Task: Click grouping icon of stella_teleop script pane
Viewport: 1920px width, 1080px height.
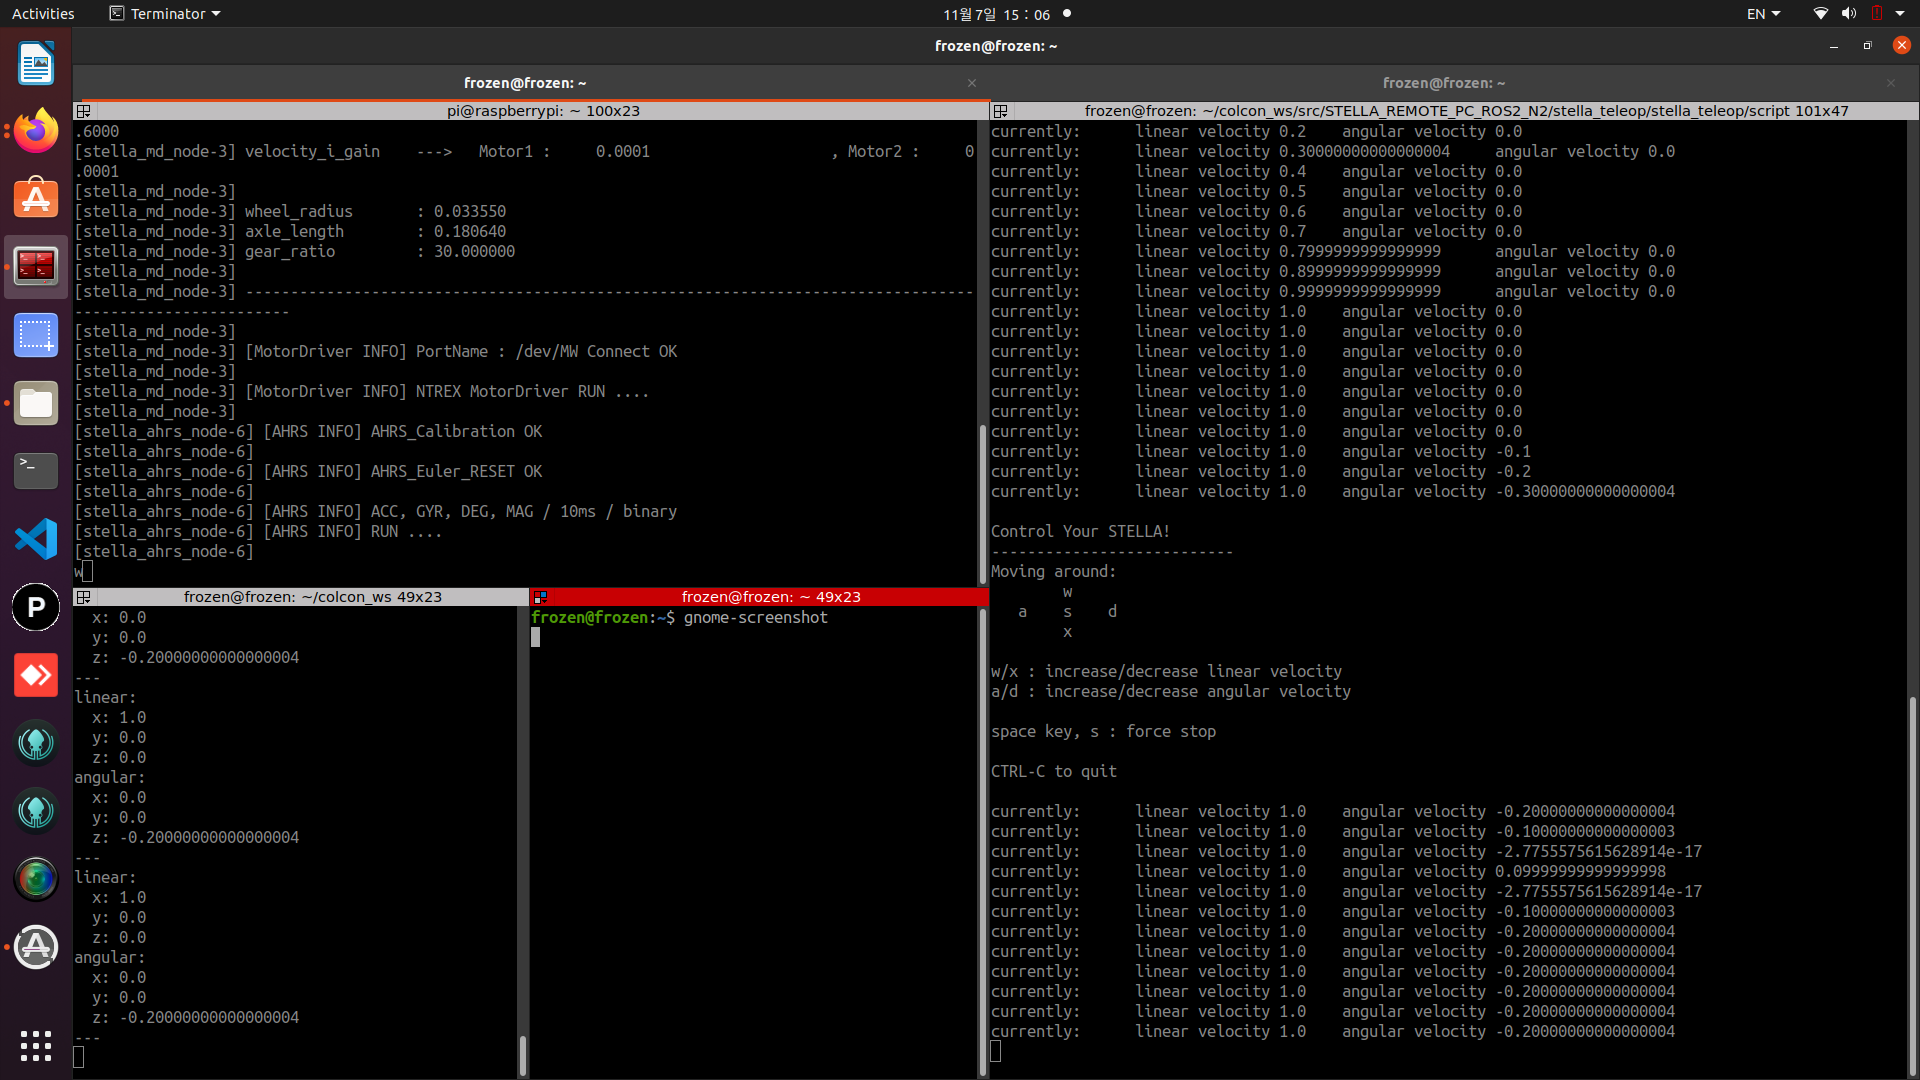Action: pyautogui.click(x=1000, y=111)
